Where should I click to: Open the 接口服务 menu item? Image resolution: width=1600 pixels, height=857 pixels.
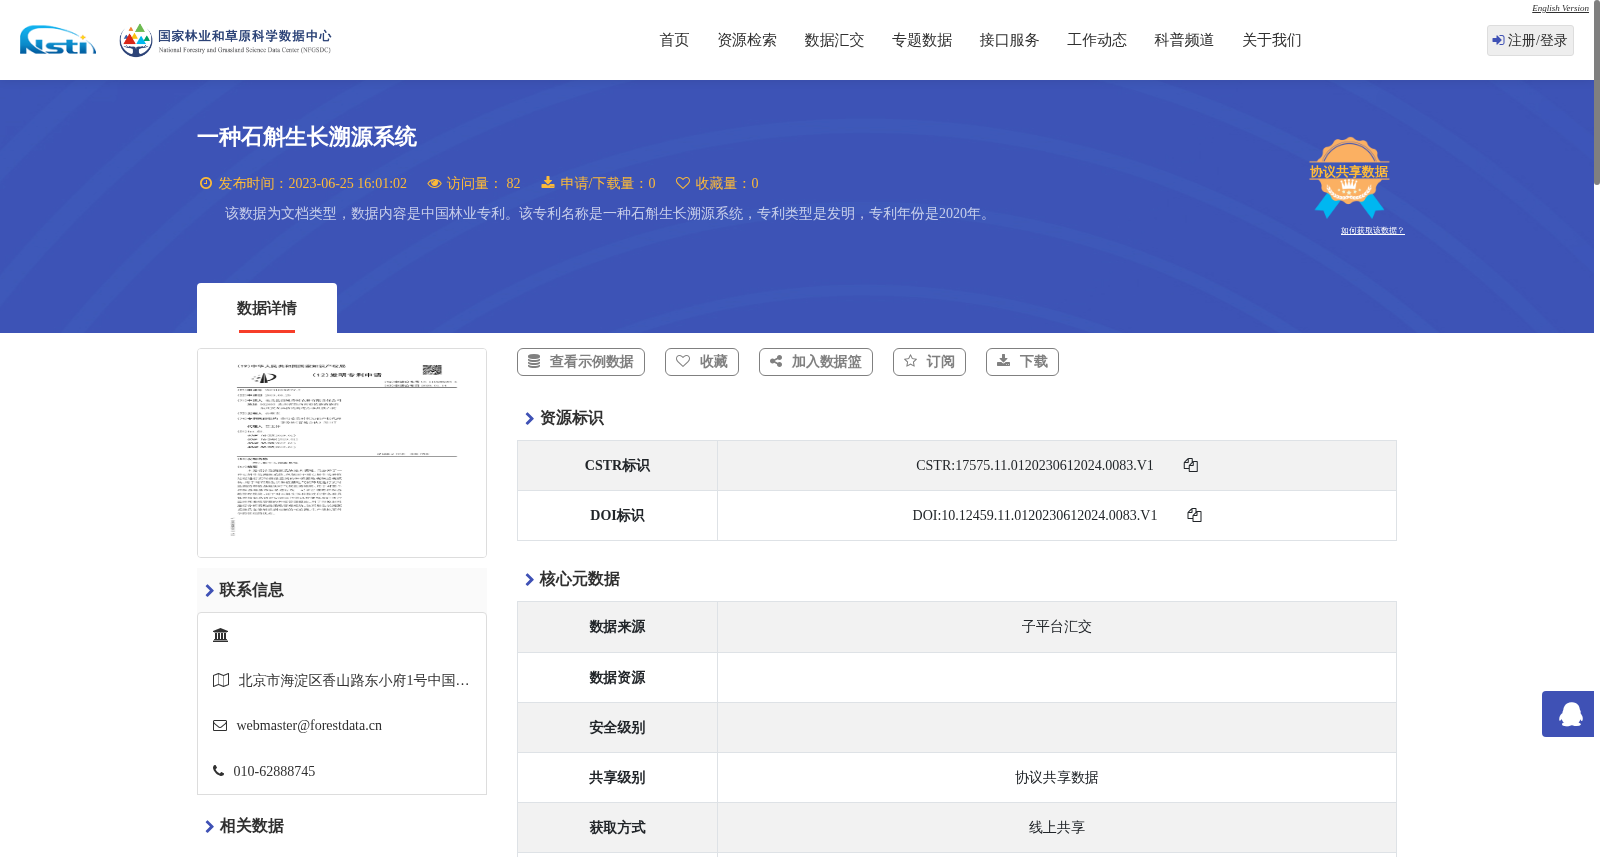[1009, 40]
